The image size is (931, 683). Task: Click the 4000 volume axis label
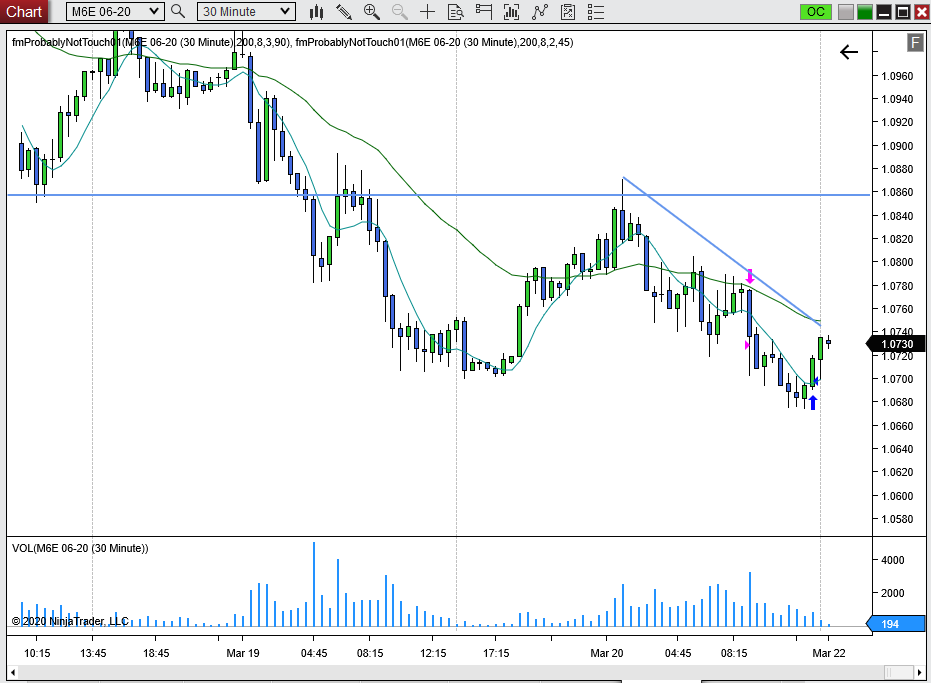tap(893, 560)
